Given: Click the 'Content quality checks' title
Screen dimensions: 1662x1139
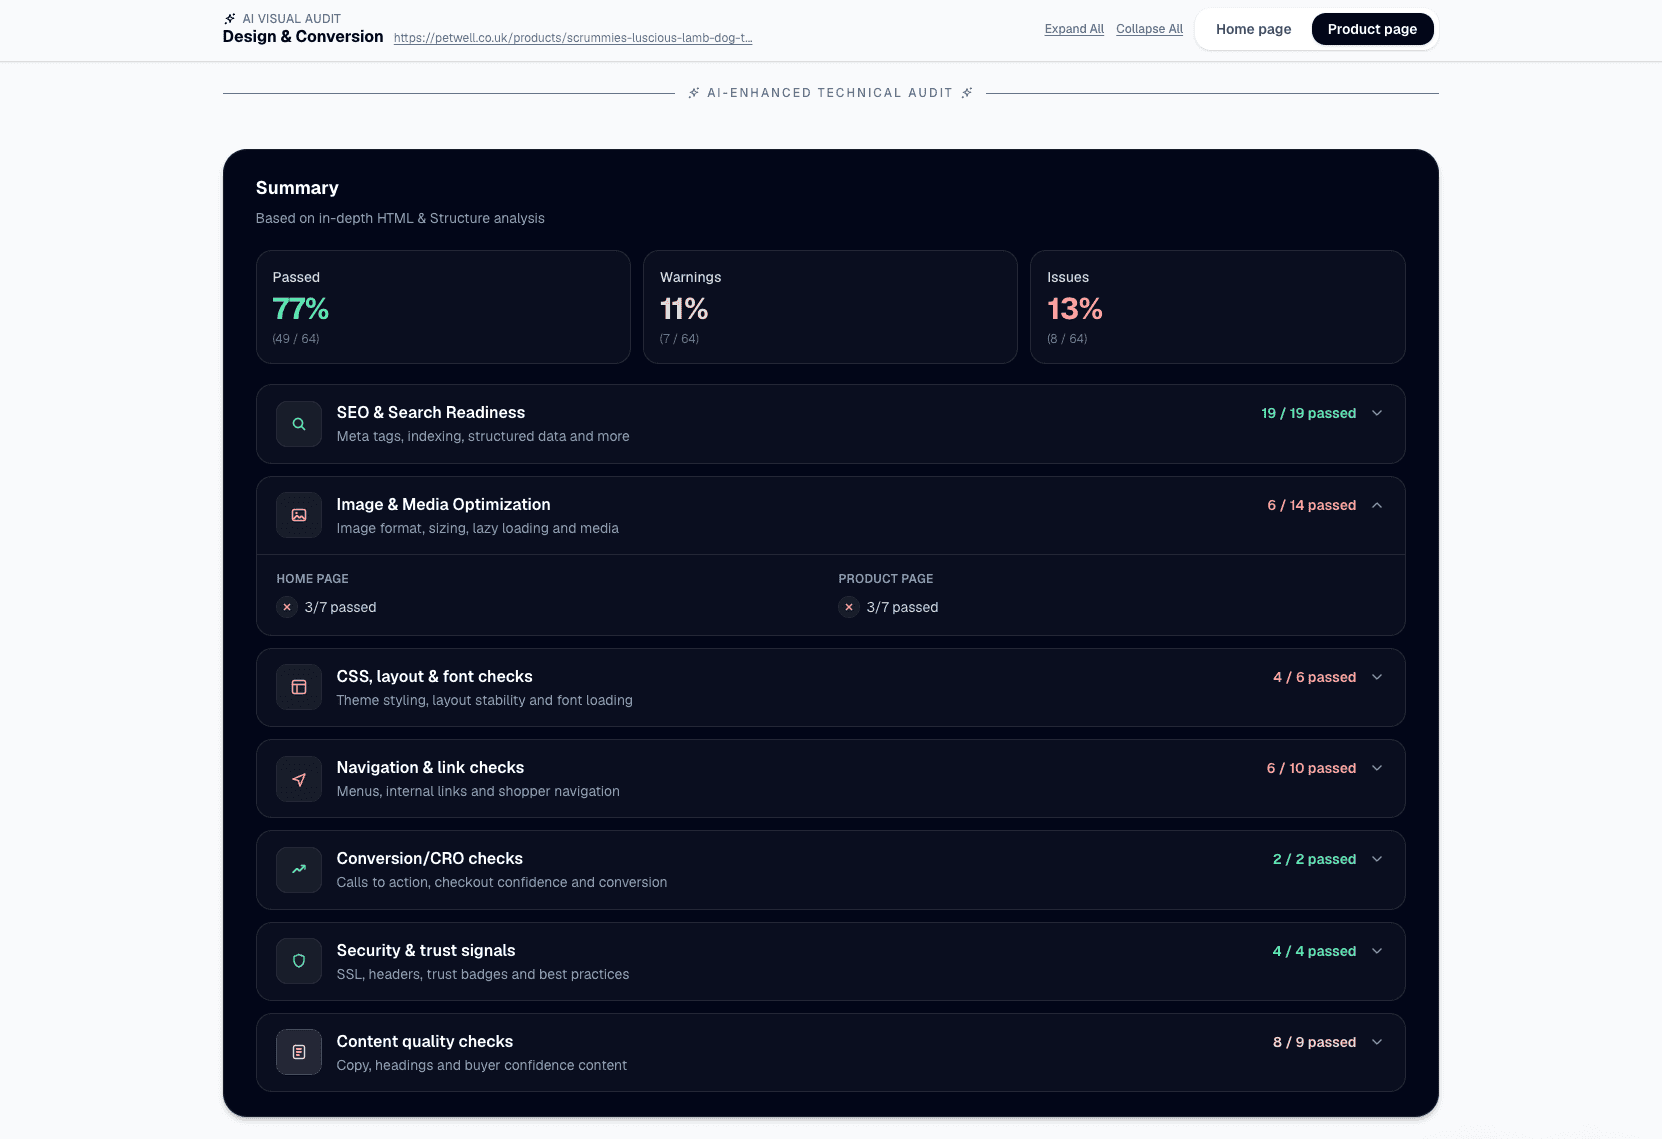Looking at the screenshot, I should coord(424,1041).
